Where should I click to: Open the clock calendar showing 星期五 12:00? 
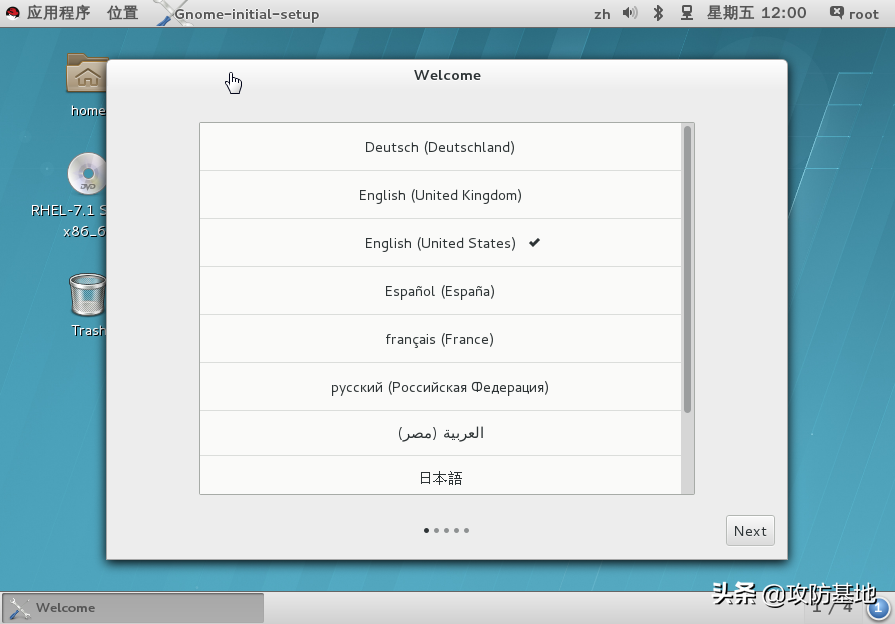pos(756,13)
